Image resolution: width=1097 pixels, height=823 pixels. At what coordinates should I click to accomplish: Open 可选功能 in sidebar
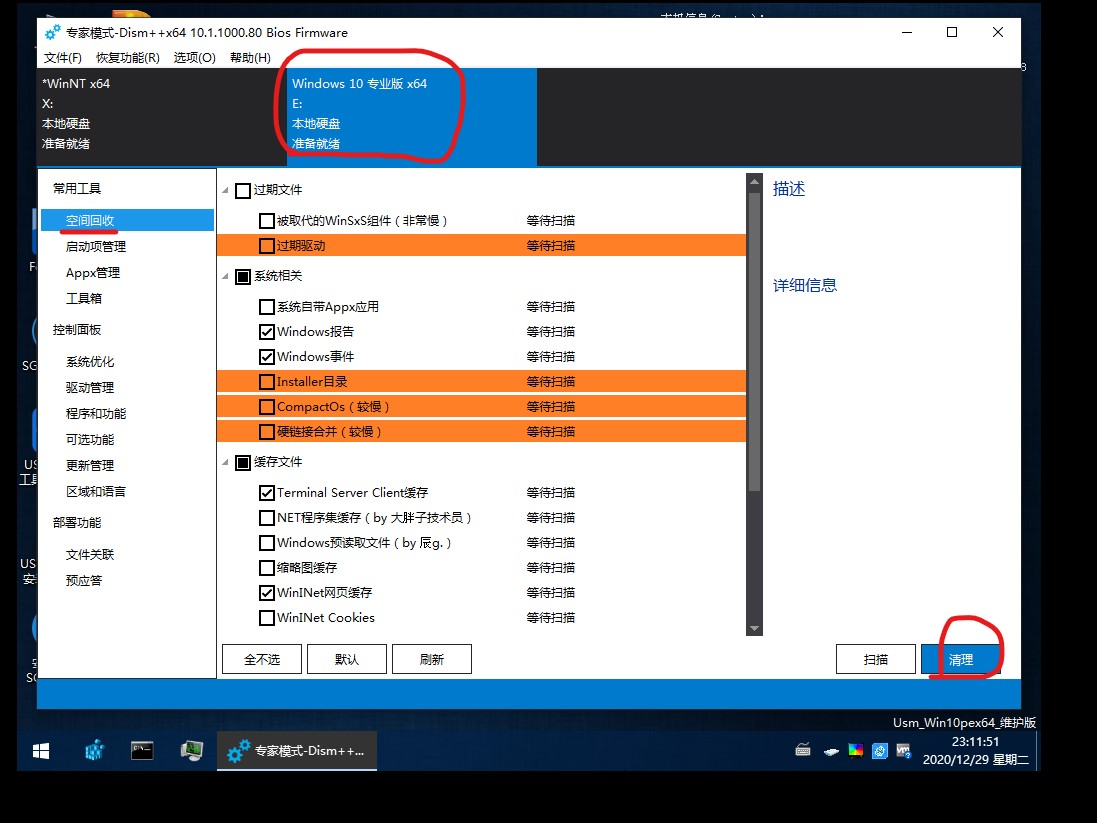pyautogui.click(x=90, y=439)
